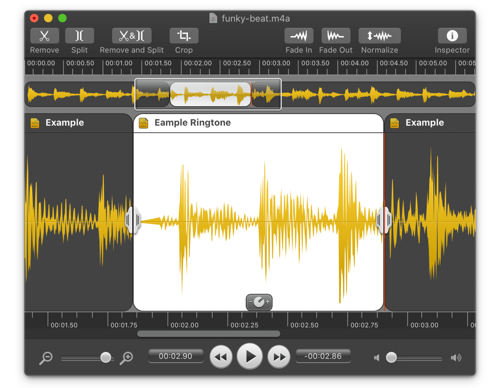Click the gain knob in the selected clip
499x388 pixels.
coord(259,302)
